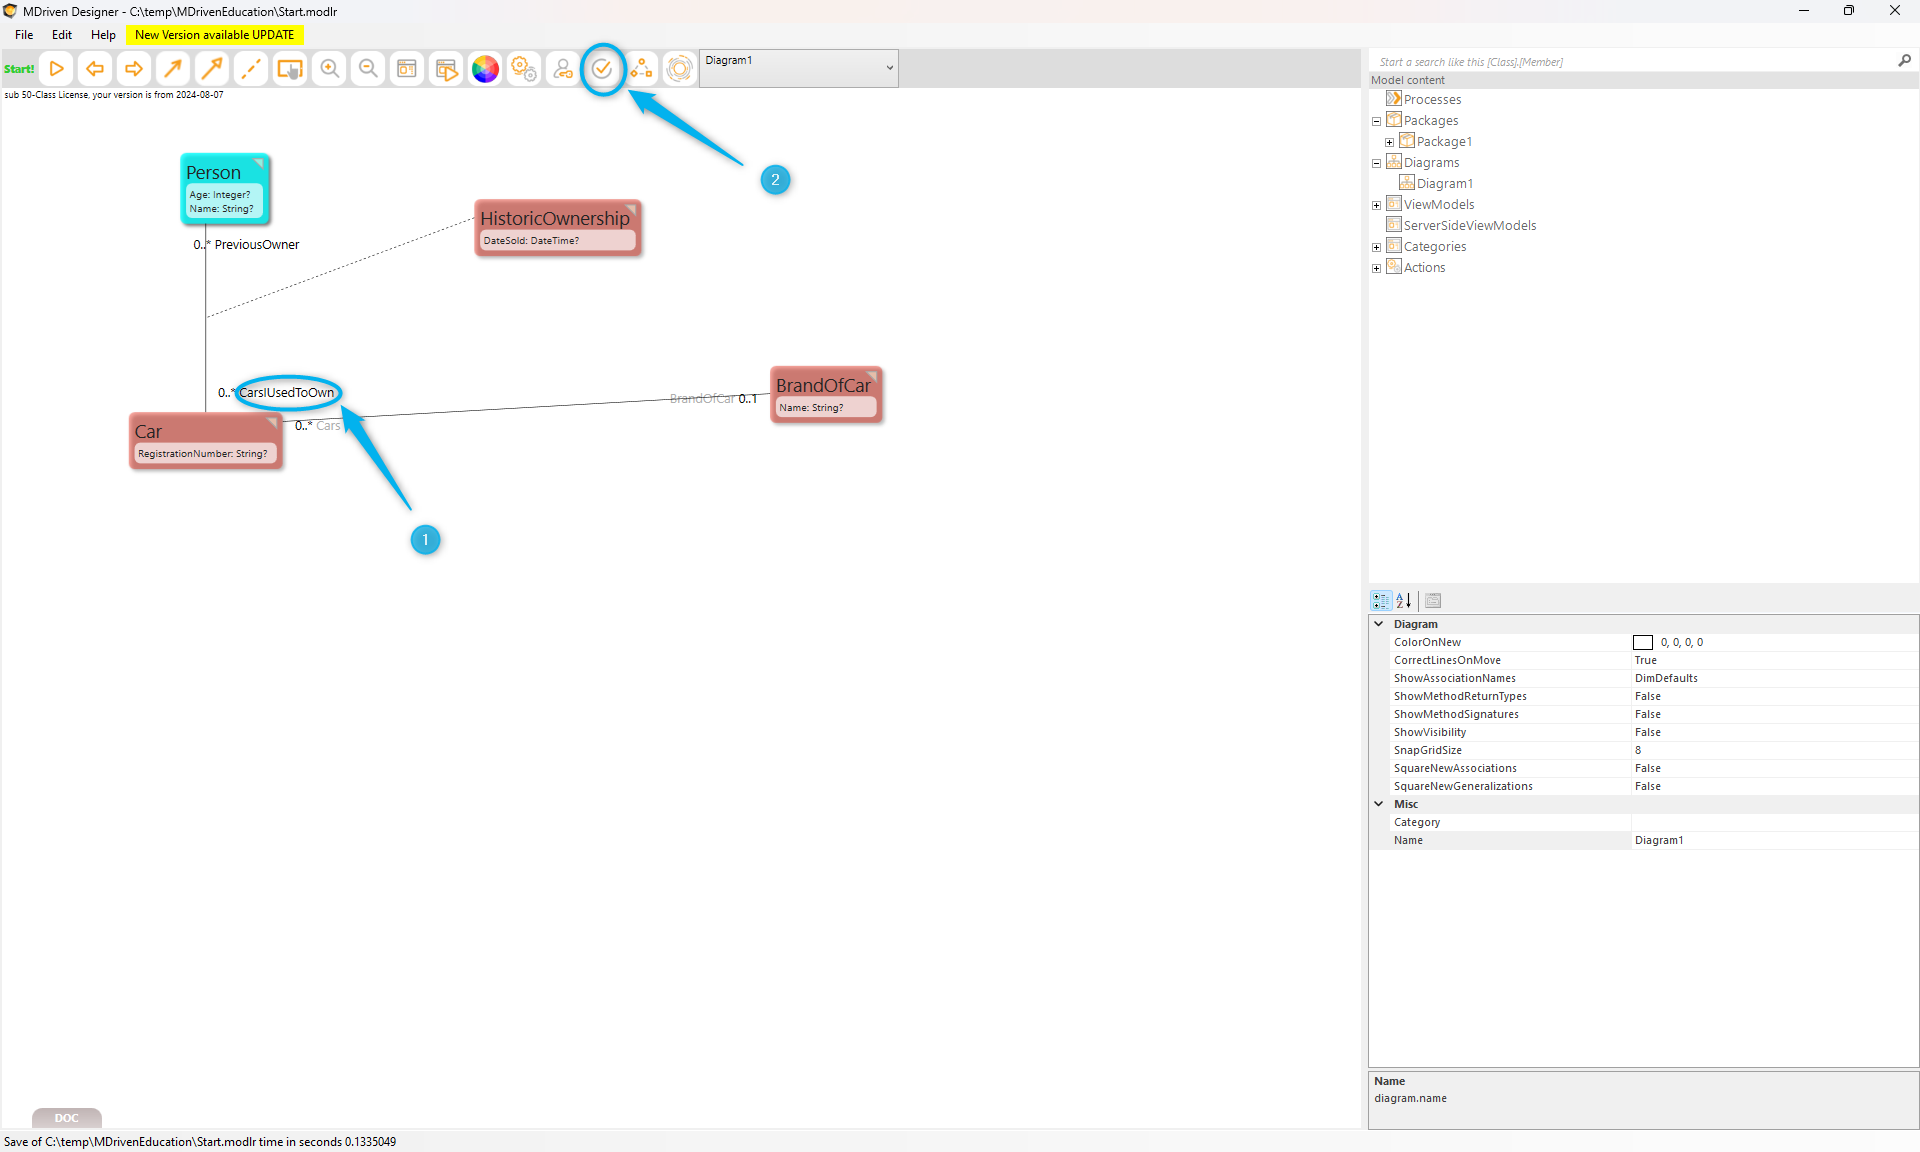This screenshot has width=1920, height=1152.
Task: Click New Version available UPDATE button
Action: click(x=214, y=35)
